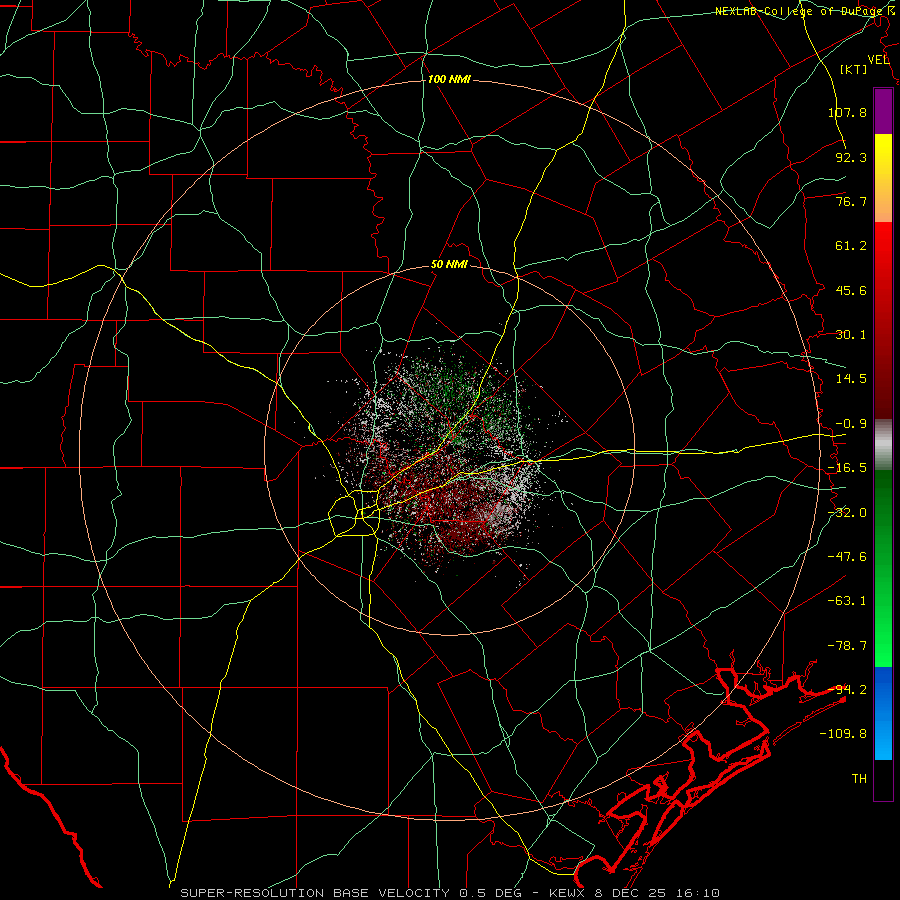Click the 45.6 legend value
Viewport: 900px width, 900px height.
coord(851,290)
